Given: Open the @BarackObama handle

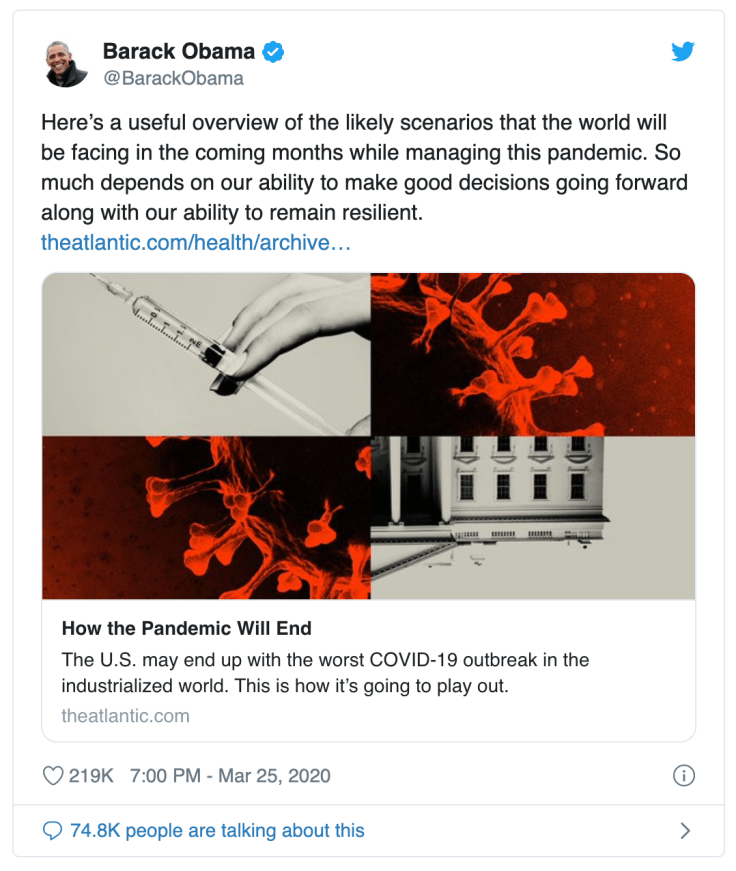Looking at the screenshot, I should 173,78.
